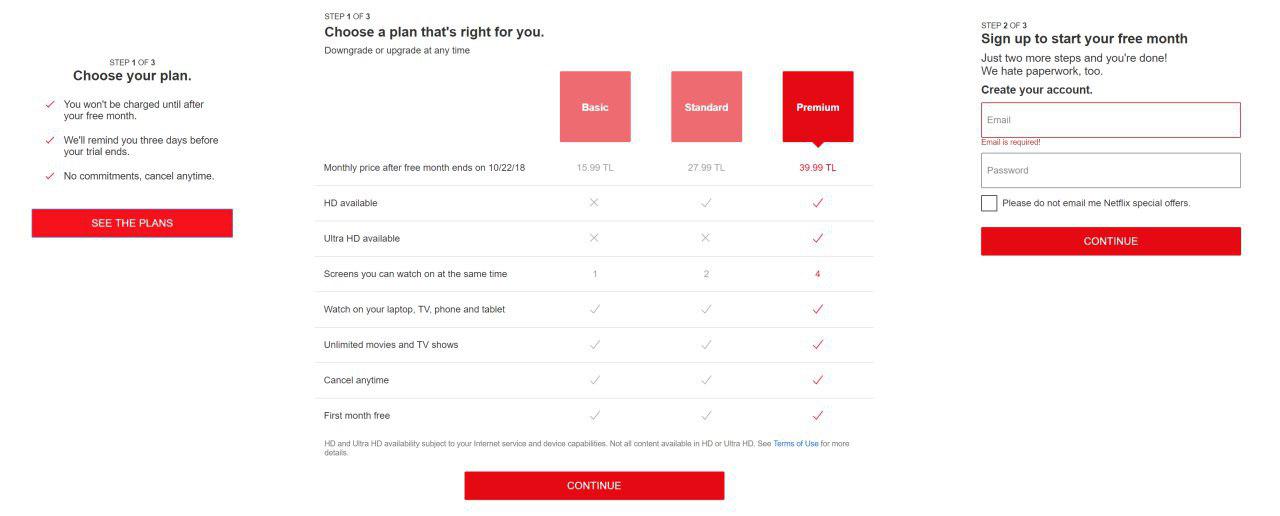Screen dimensions: 1280x516
Task: Click the Premium price 39.99 TL
Action: (818, 168)
